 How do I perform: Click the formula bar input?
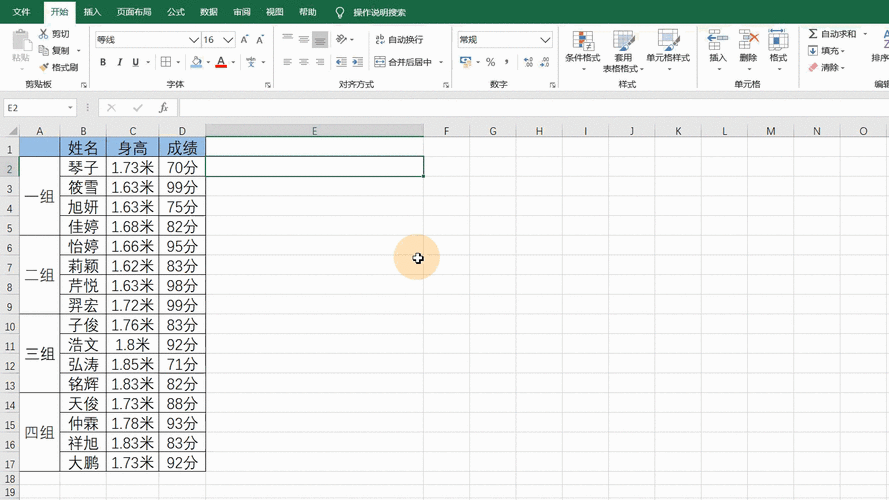coord(533,107)
